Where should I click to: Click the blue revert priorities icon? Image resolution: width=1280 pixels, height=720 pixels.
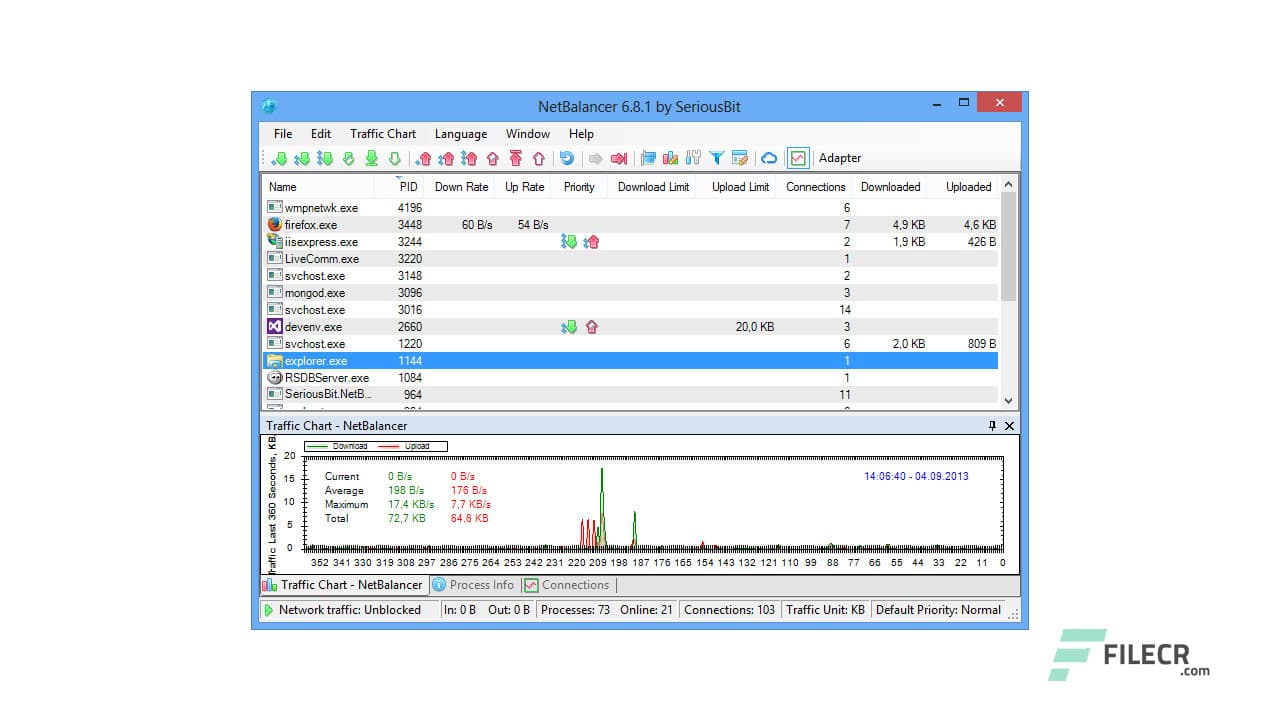[x=567, y=158]
